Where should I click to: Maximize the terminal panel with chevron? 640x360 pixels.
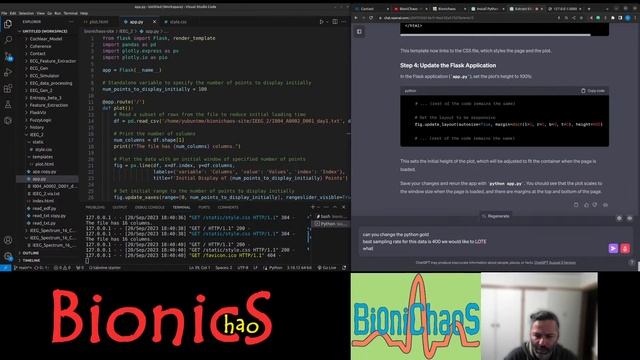[335, 207]
